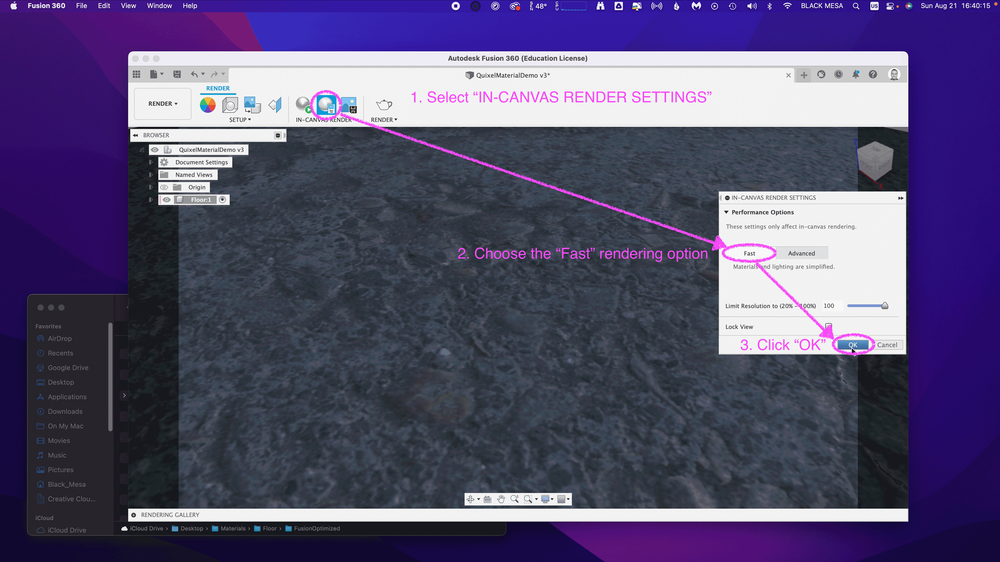Click the Undo arrow
Image resolution: width=1000 pixels, height=562 pixels.
click(195, 75)
